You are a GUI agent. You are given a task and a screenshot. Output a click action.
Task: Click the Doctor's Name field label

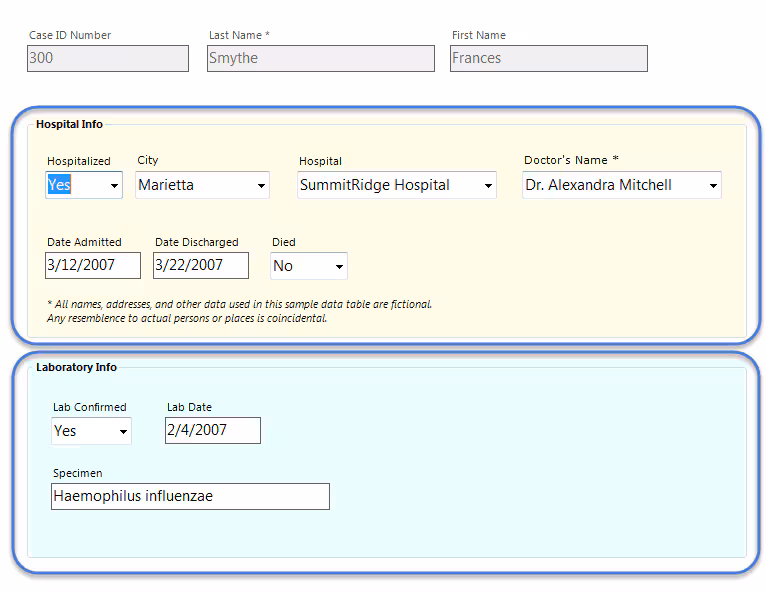click(x=571, y=160)
